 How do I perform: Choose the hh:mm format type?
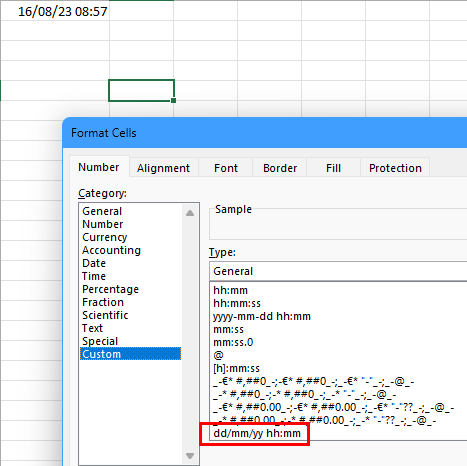click(x=339, y=290)
